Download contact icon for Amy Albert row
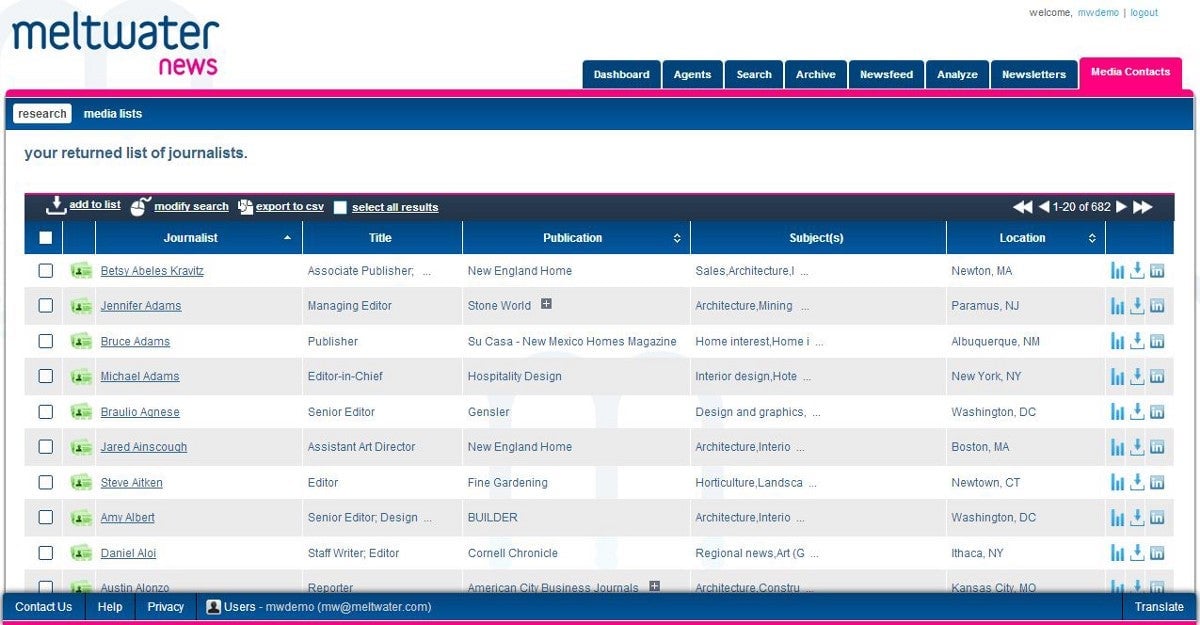Viewport: 1200px width, 625px height. tap(1137, 518)
